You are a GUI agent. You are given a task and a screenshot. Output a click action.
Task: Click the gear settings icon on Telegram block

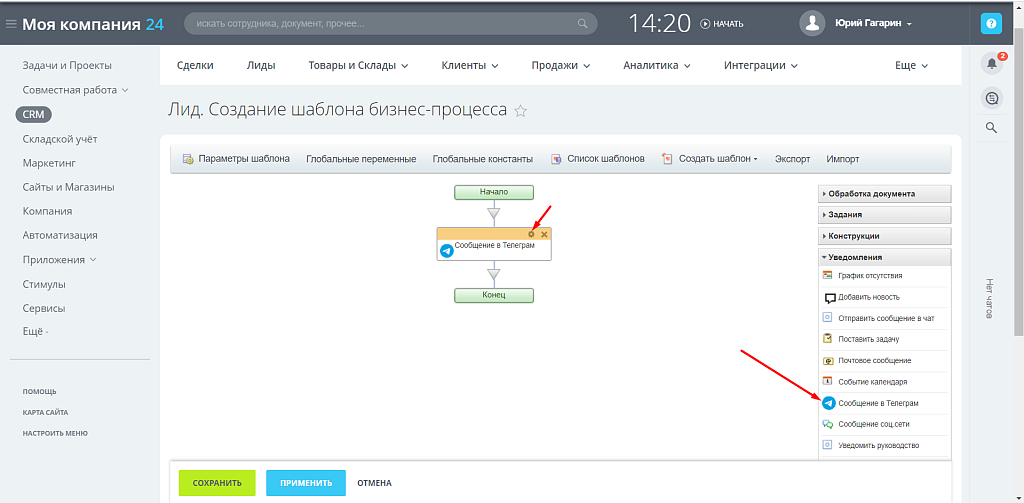pyautogui.click(x=532, y=234)
